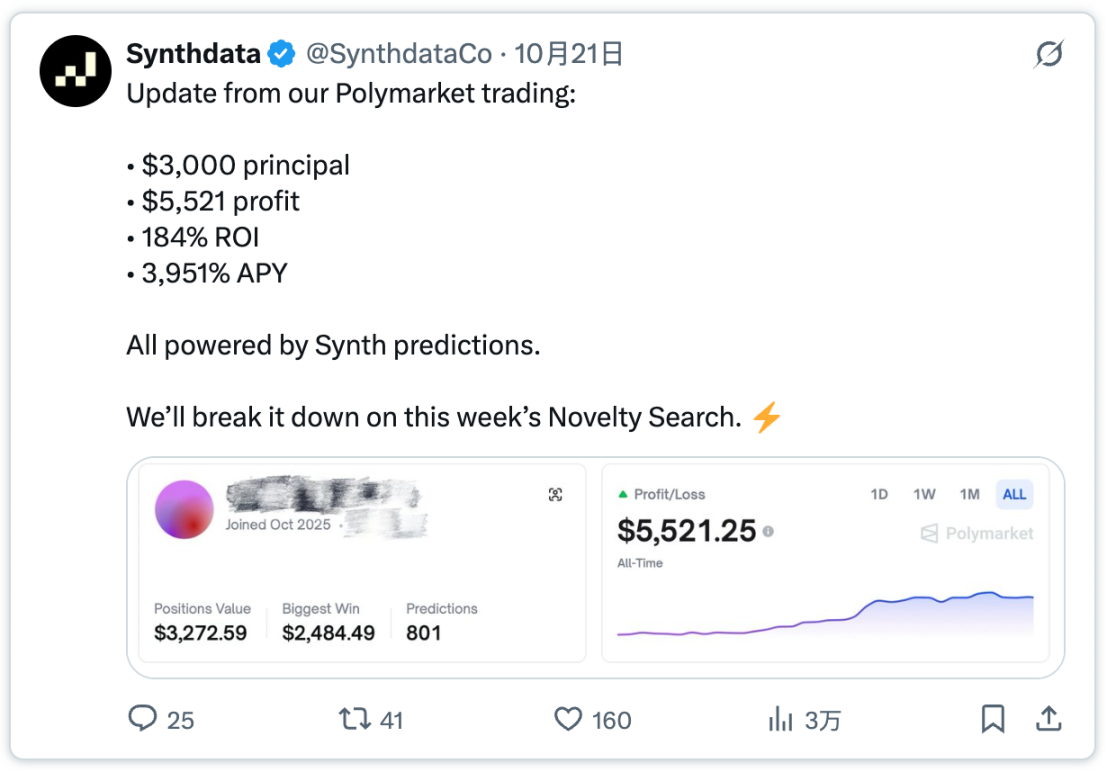Bookmark this post
The height and width of the screenshot is (772, 1107).
[x=992, y=719]
